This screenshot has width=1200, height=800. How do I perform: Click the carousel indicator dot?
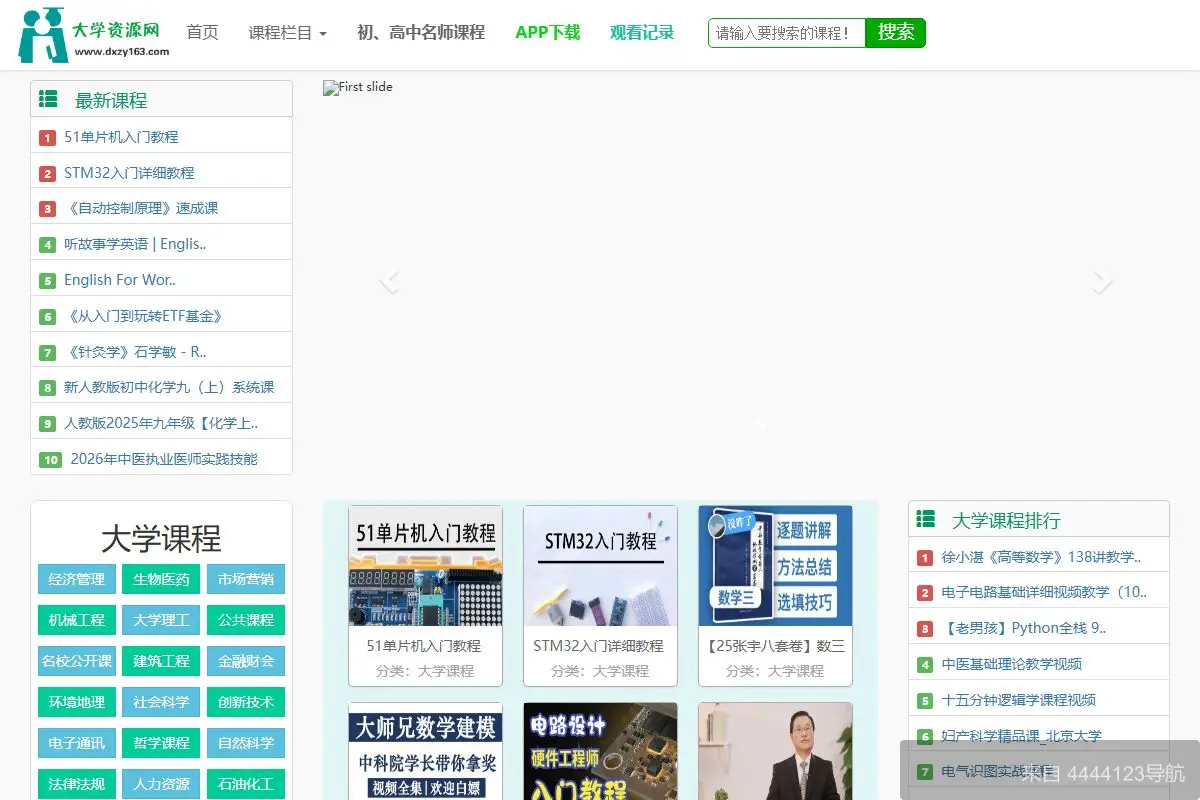pos(758,424)
